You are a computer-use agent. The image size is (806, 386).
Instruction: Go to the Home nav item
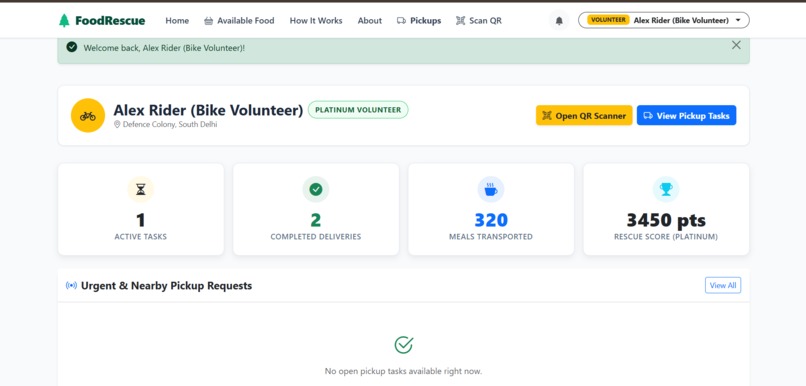pyautogui.click(x=177, y=21)
